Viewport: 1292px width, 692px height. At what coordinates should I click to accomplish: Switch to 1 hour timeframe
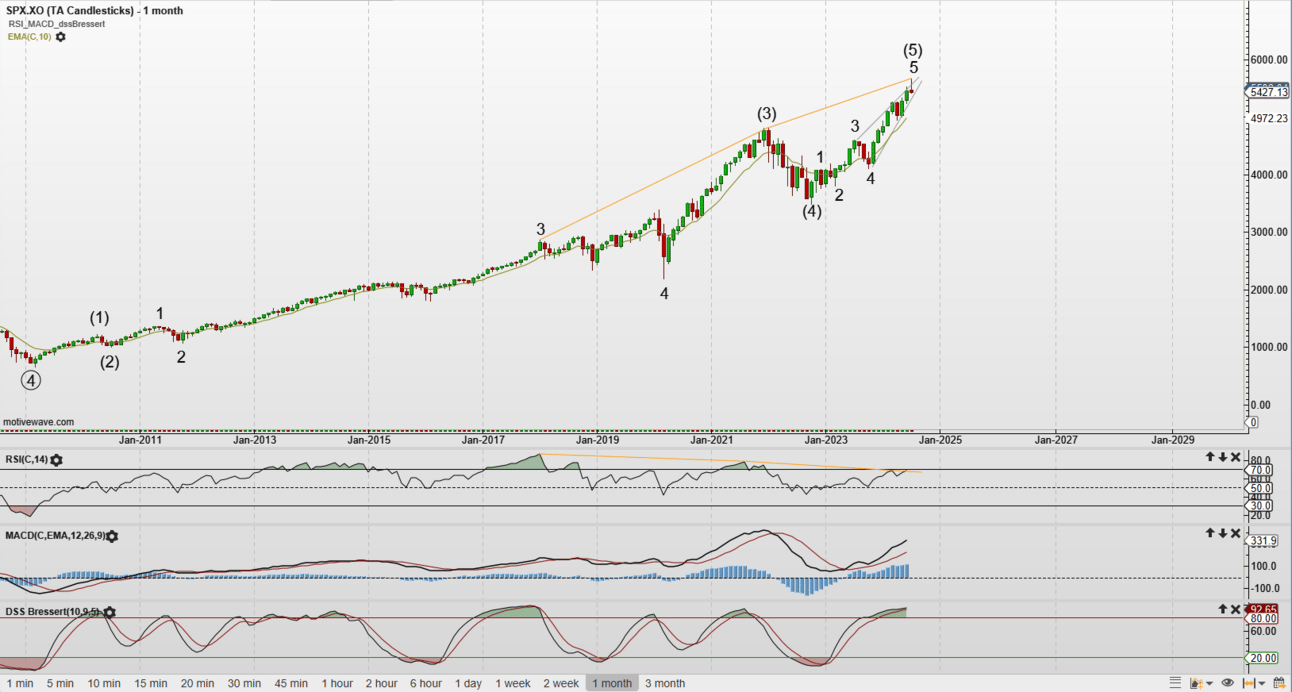[337, 683]
